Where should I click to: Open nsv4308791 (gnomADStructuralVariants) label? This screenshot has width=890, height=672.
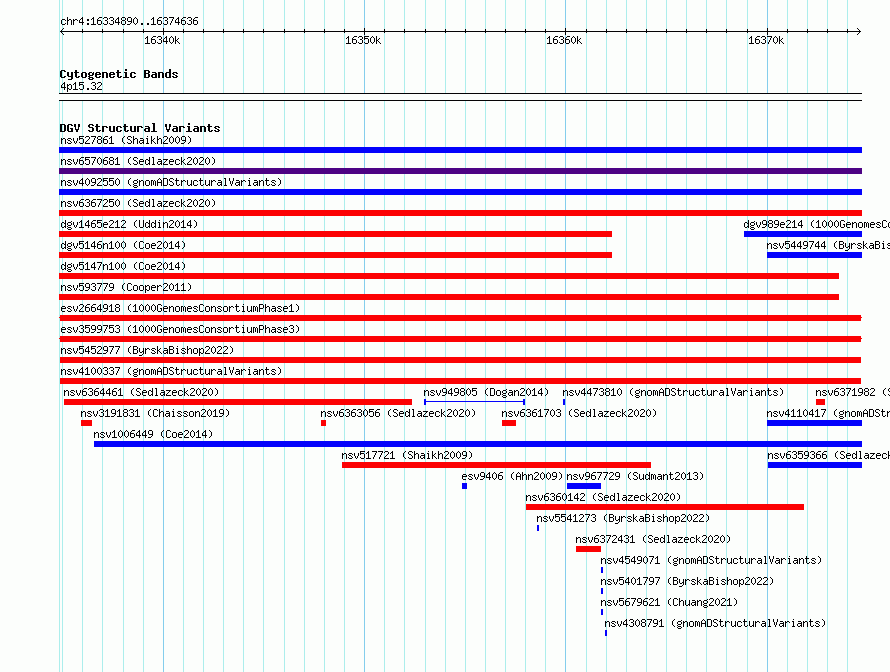[x=715, y=623]
